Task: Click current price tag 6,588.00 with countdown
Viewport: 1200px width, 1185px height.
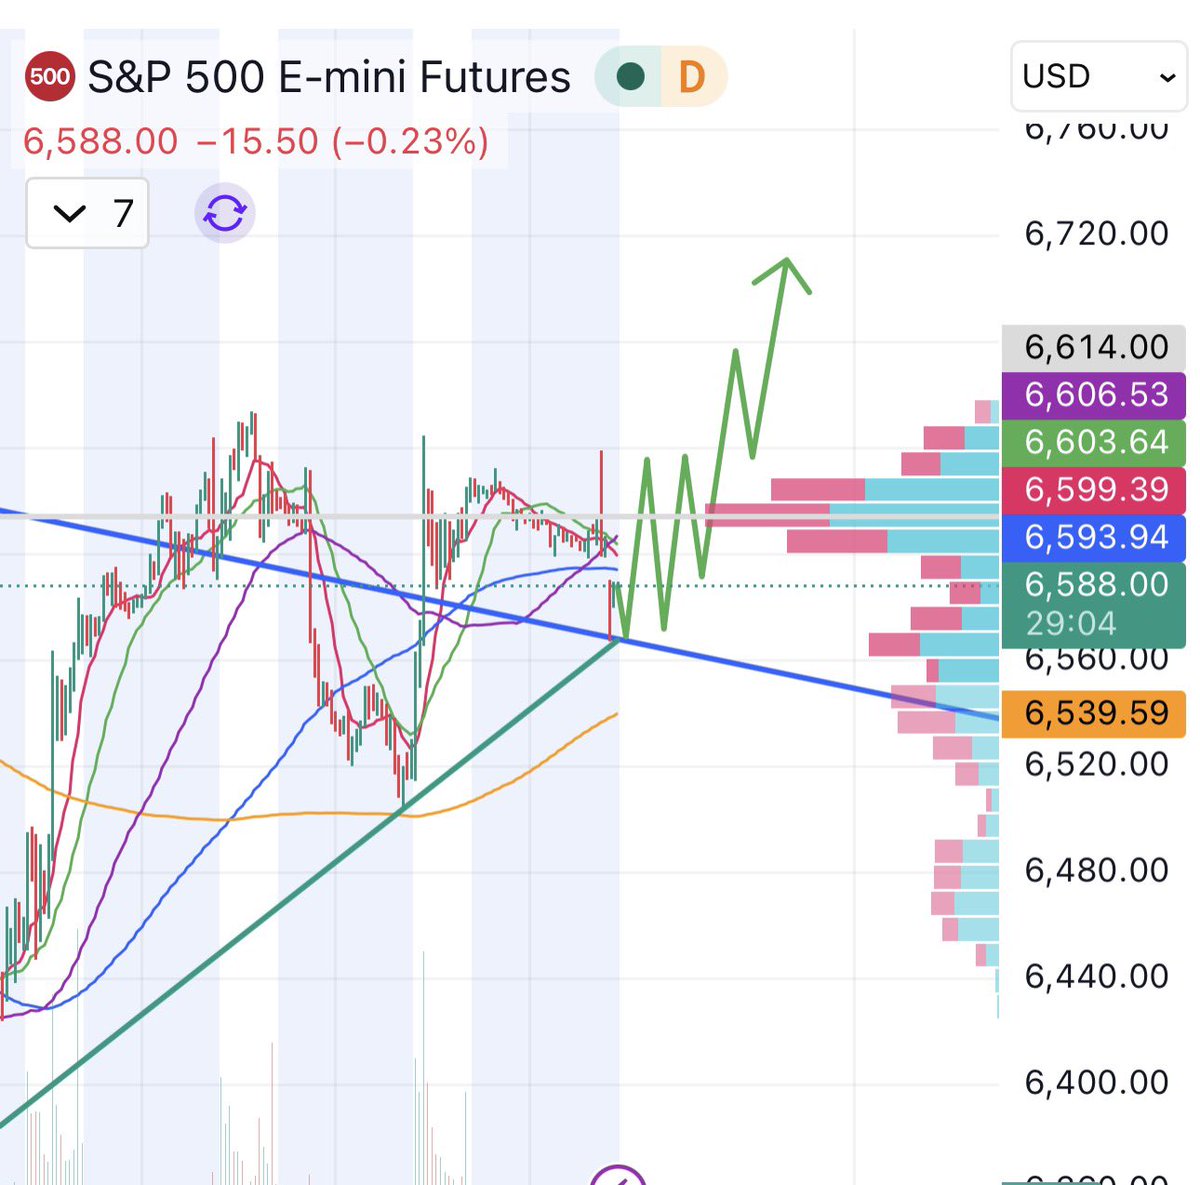Action: (x=1093, y=604)
